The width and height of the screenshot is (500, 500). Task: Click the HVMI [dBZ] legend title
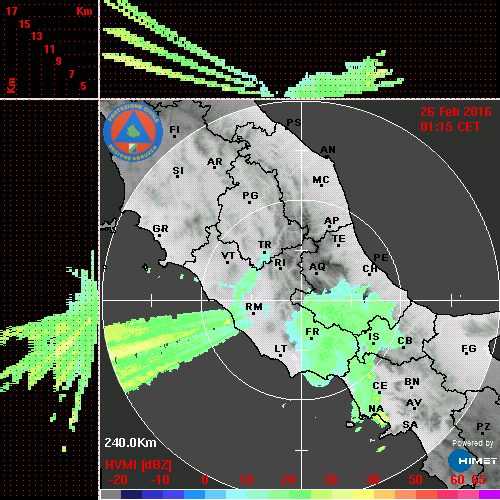[138, 465]
